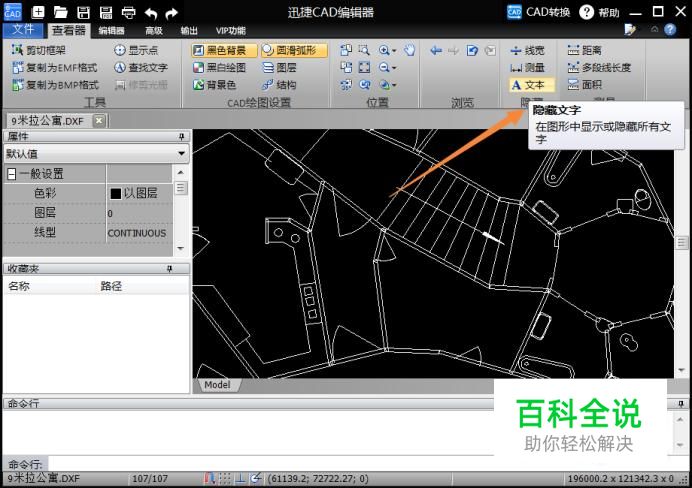Toggle the 黑白绘图 mode
692x488 pixels.
click(x=219, y=68)
